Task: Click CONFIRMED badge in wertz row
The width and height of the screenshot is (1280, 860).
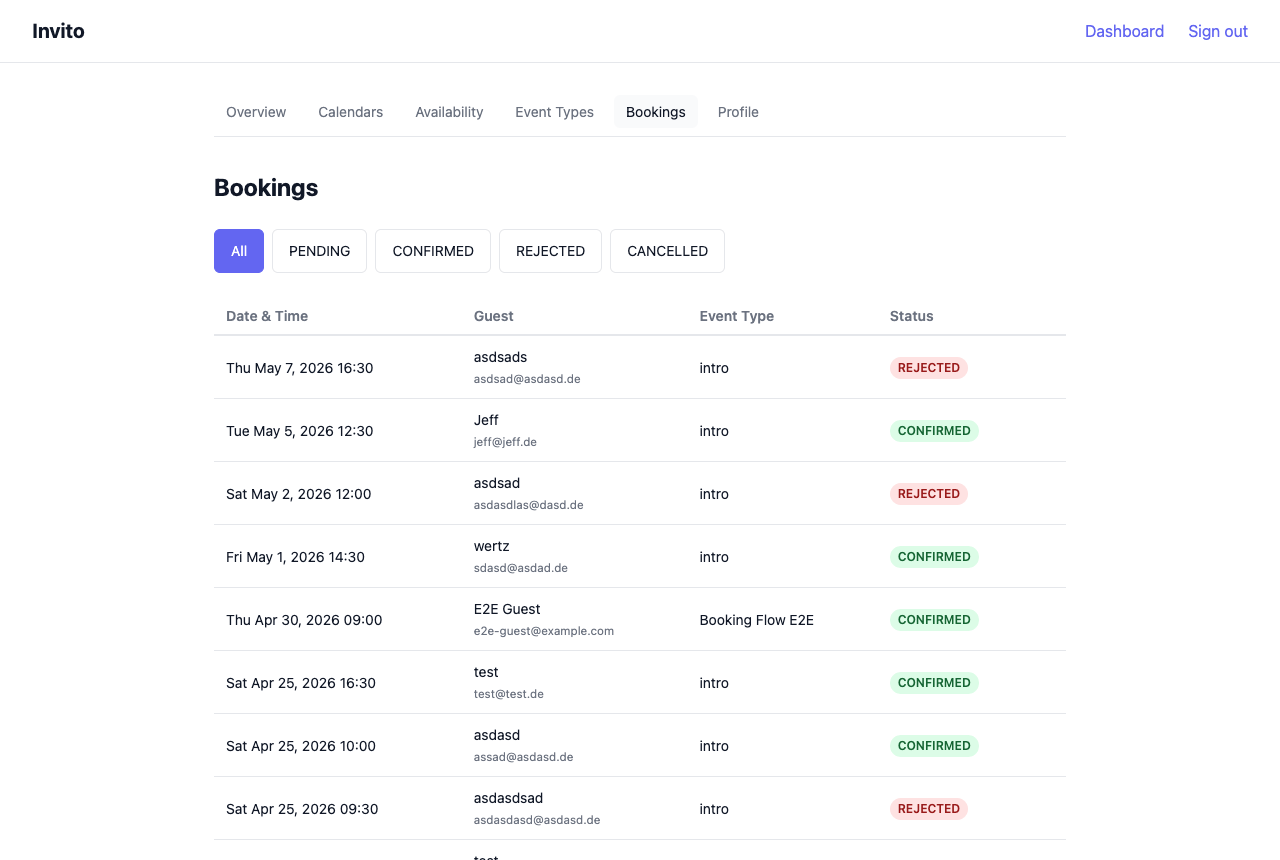Action: (934, 557)
